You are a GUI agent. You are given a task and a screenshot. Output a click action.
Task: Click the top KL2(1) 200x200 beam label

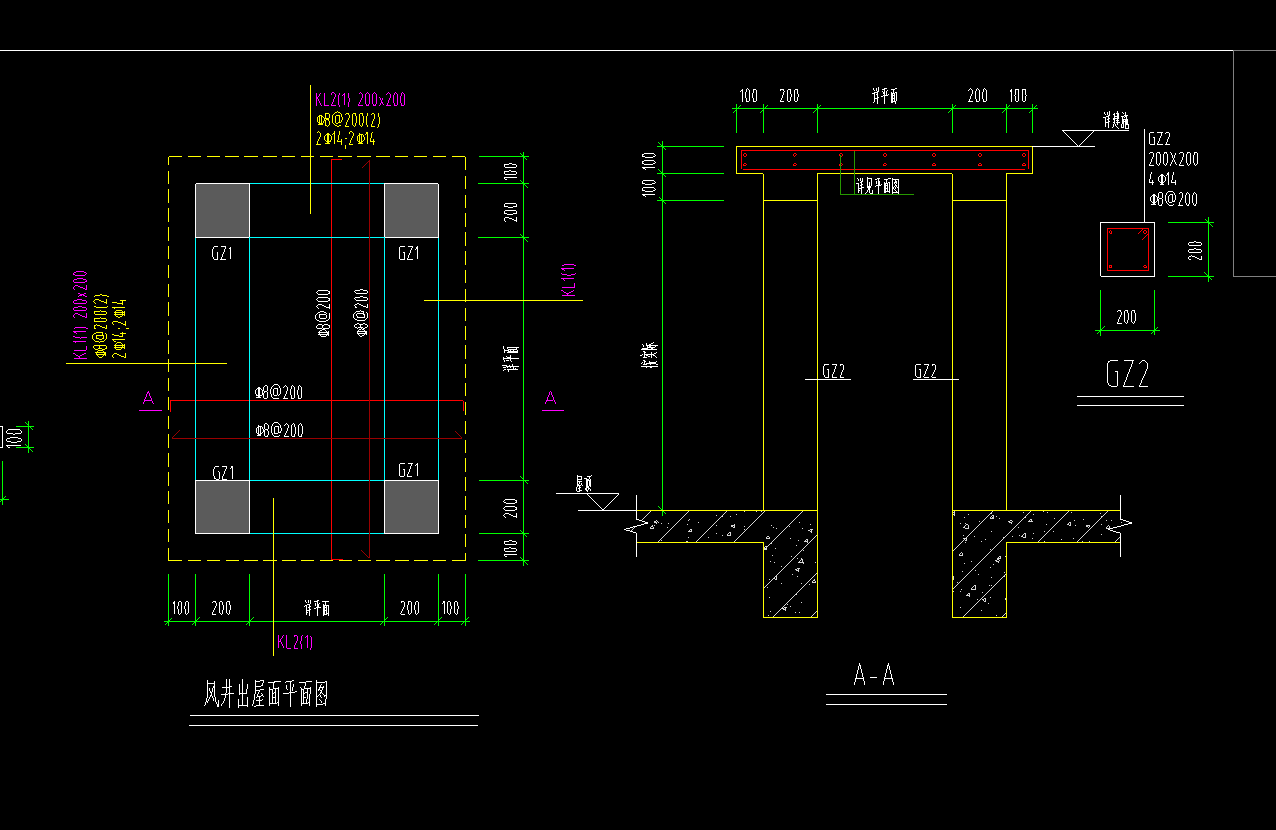pos(360,100)
